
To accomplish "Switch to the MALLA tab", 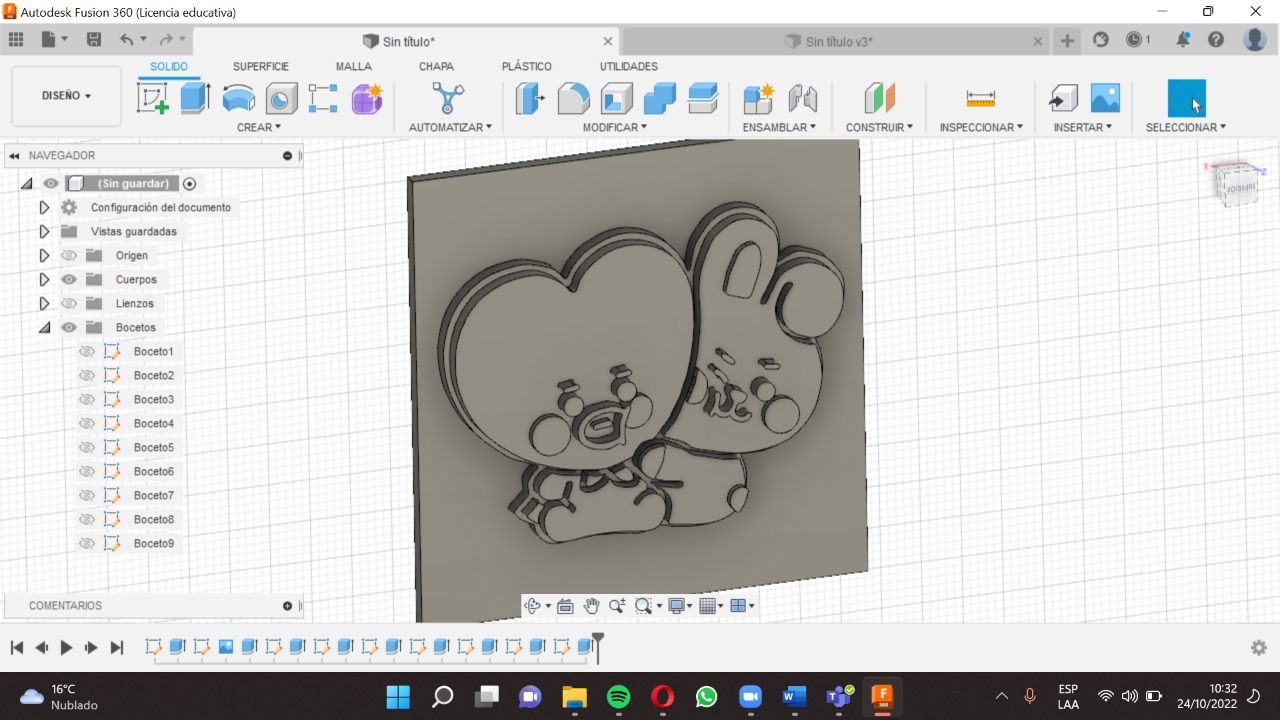I will [354, 67].
